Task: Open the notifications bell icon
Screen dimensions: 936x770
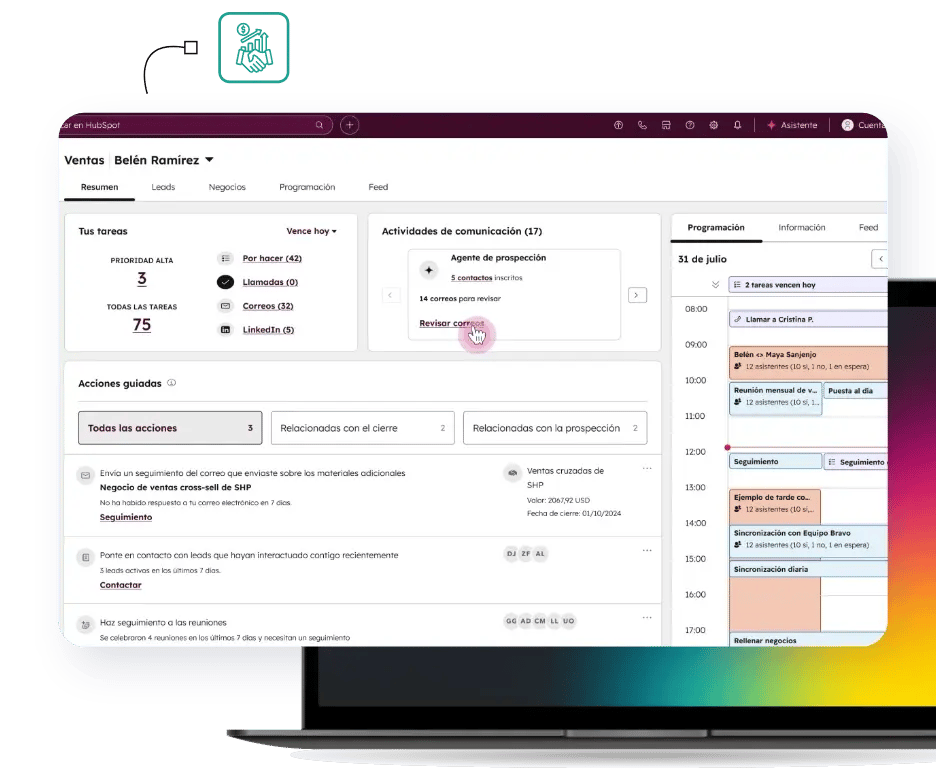Action: coord(738,125)
